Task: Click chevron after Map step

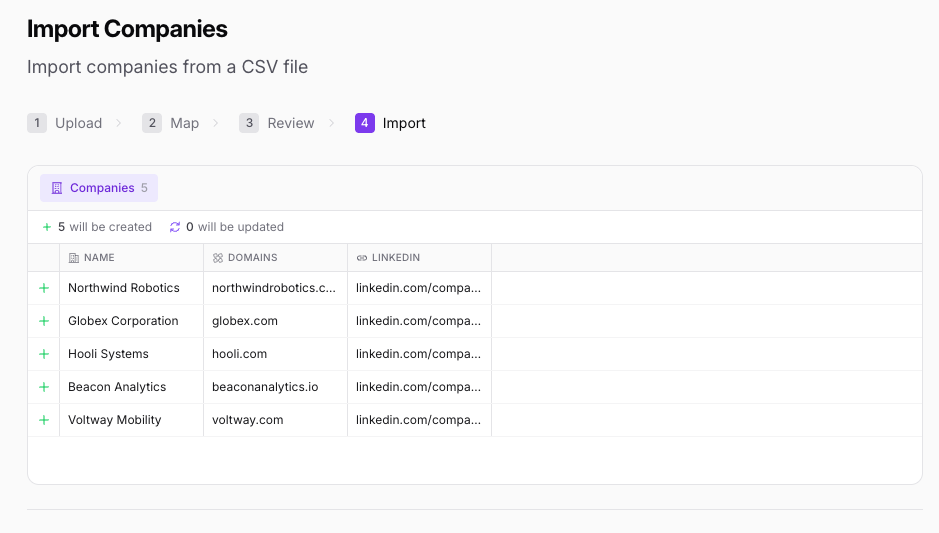Action: [216, 123]
